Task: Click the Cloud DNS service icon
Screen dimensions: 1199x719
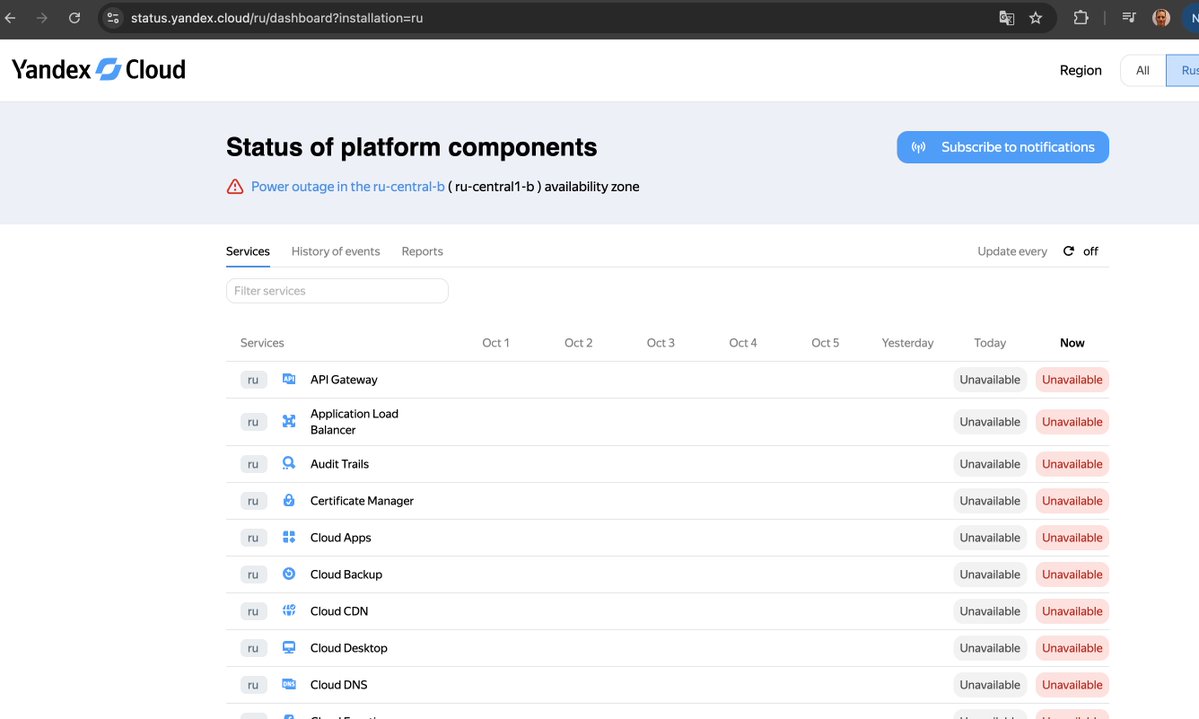Action: tap(288, 684)
